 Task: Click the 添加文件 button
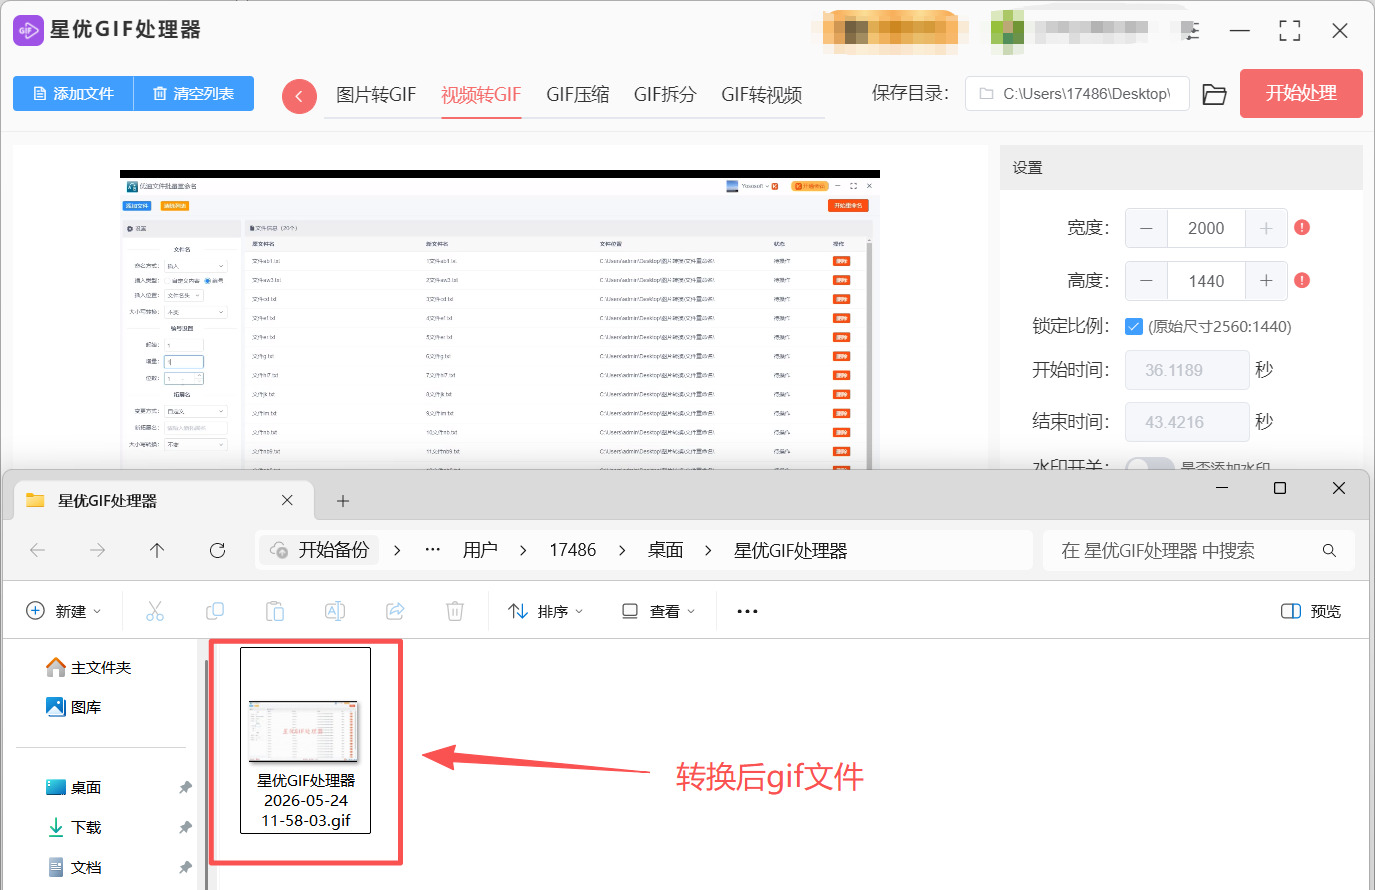point(73,94)
